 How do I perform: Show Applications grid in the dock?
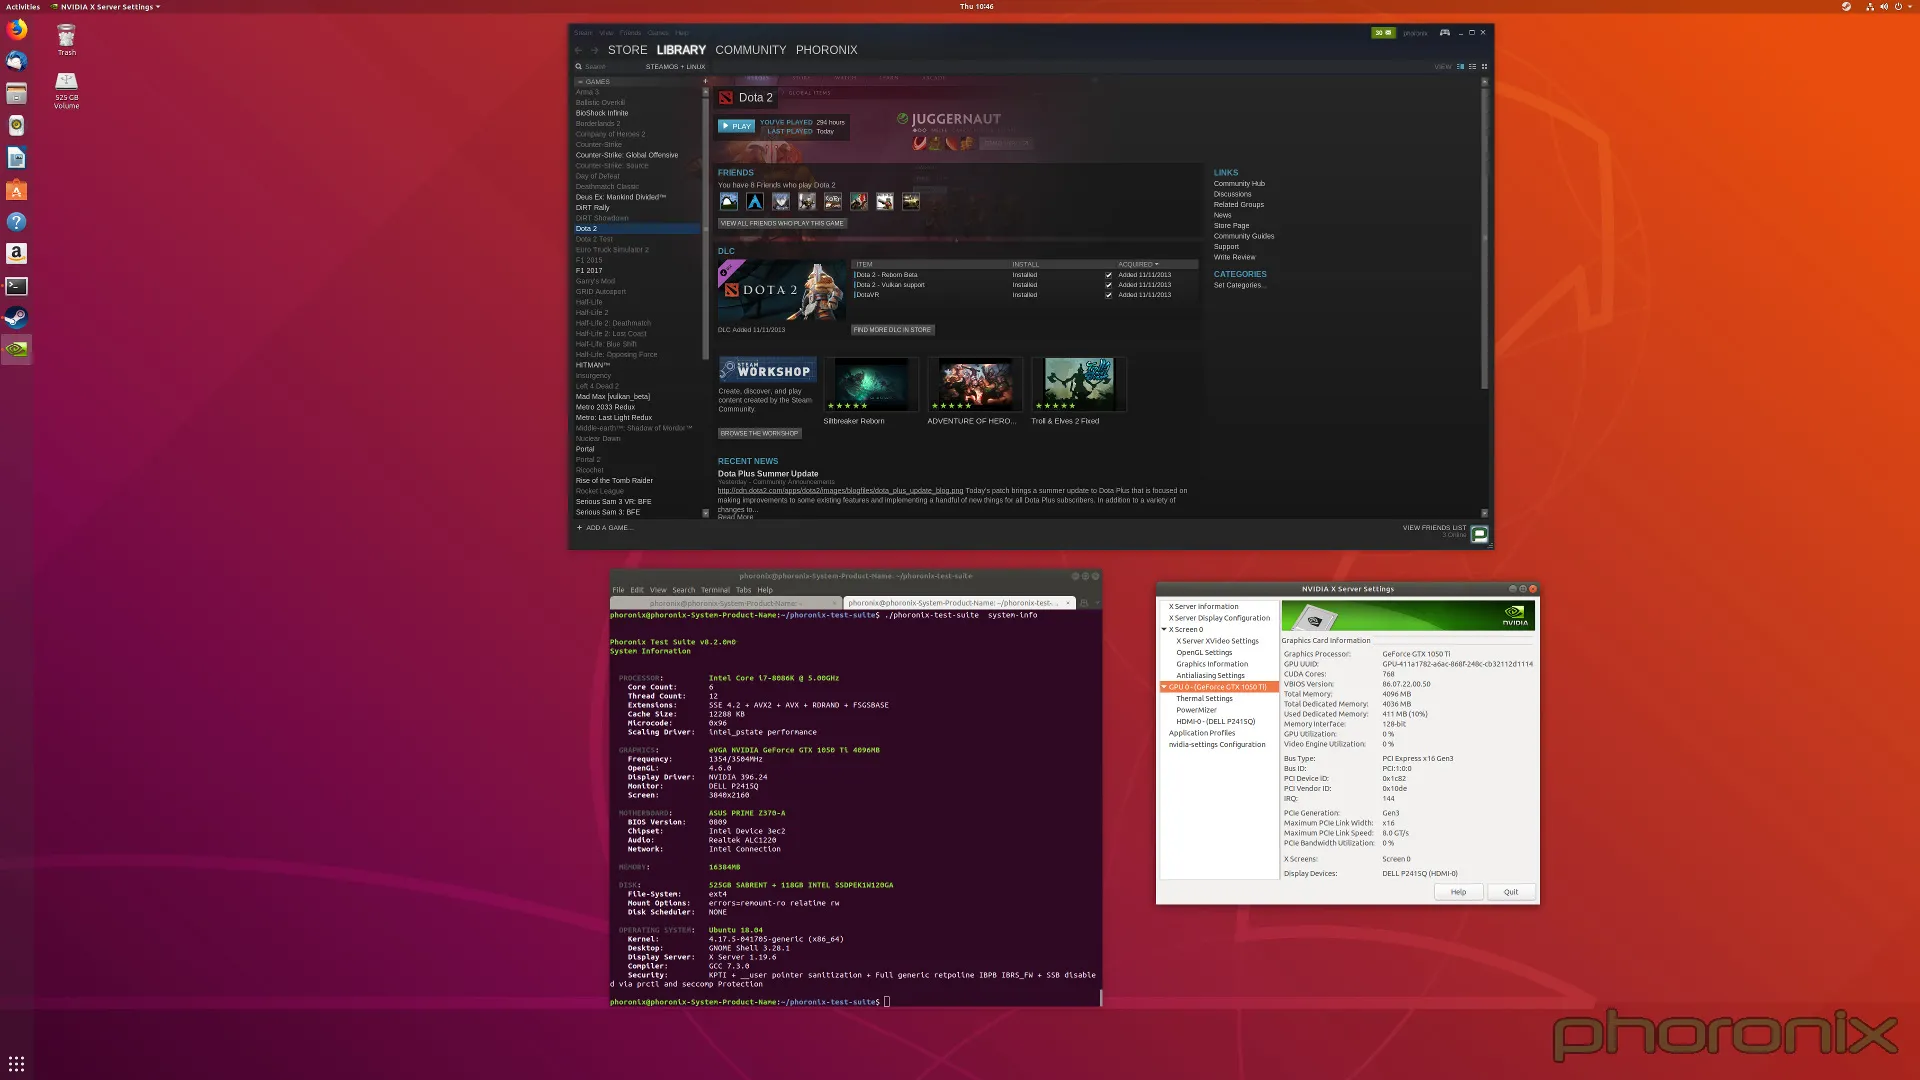point(16,1064)
